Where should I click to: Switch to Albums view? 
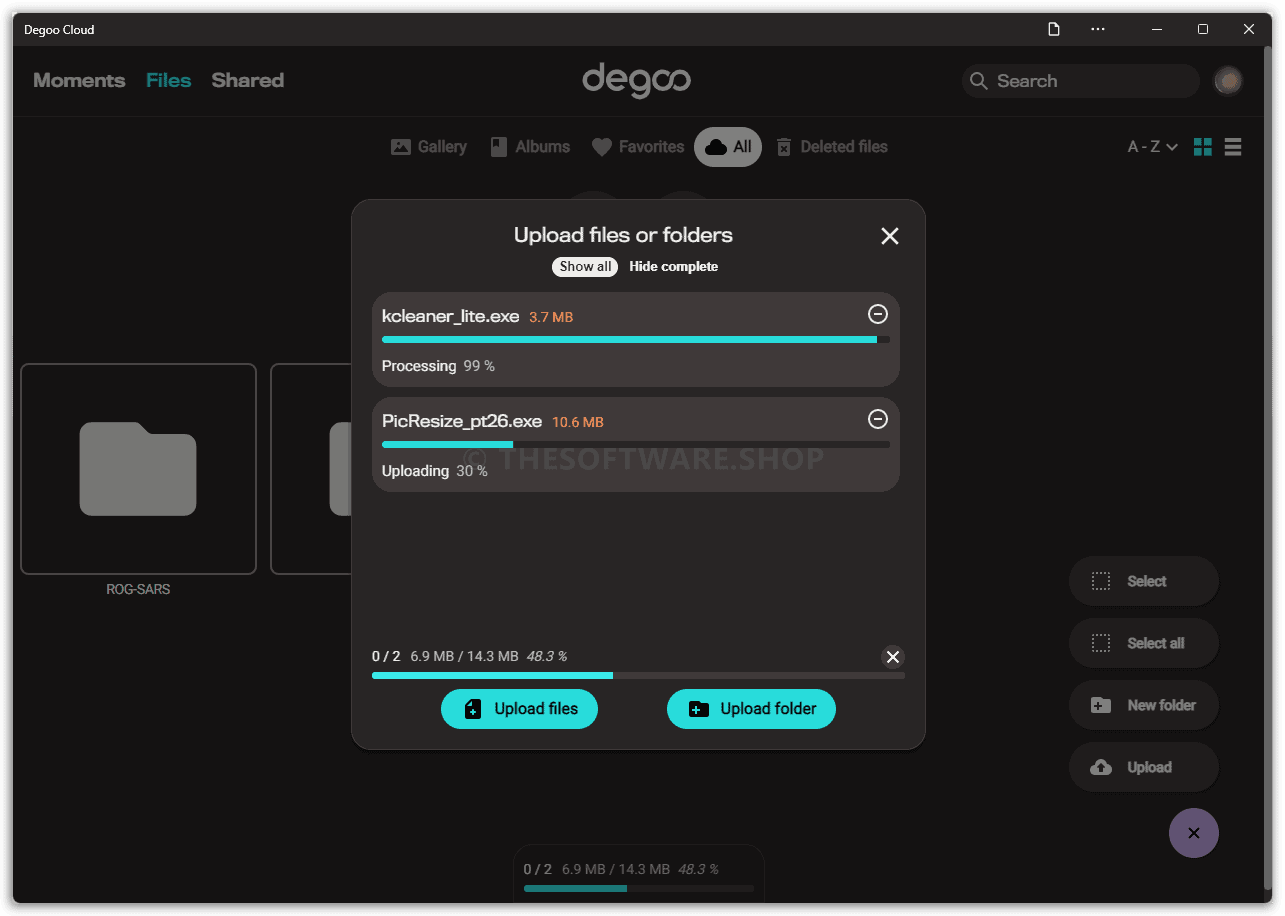click(x=529, y=147)
